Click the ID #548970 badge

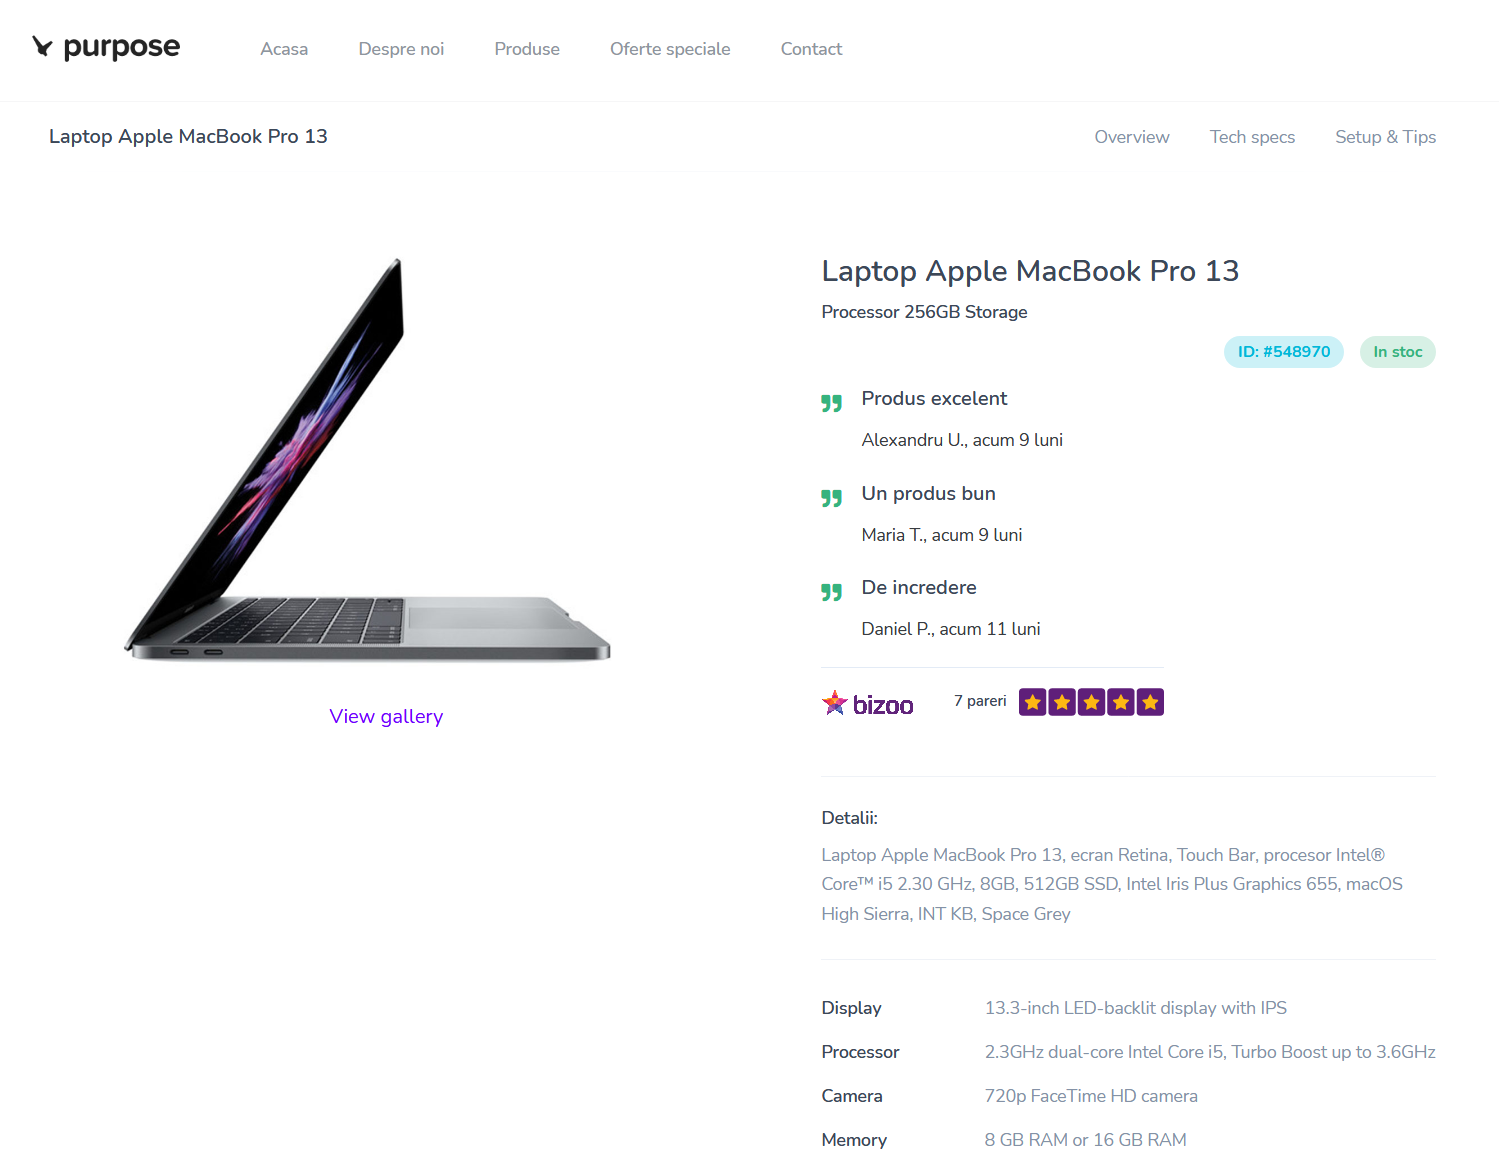tap(1284, 352)
